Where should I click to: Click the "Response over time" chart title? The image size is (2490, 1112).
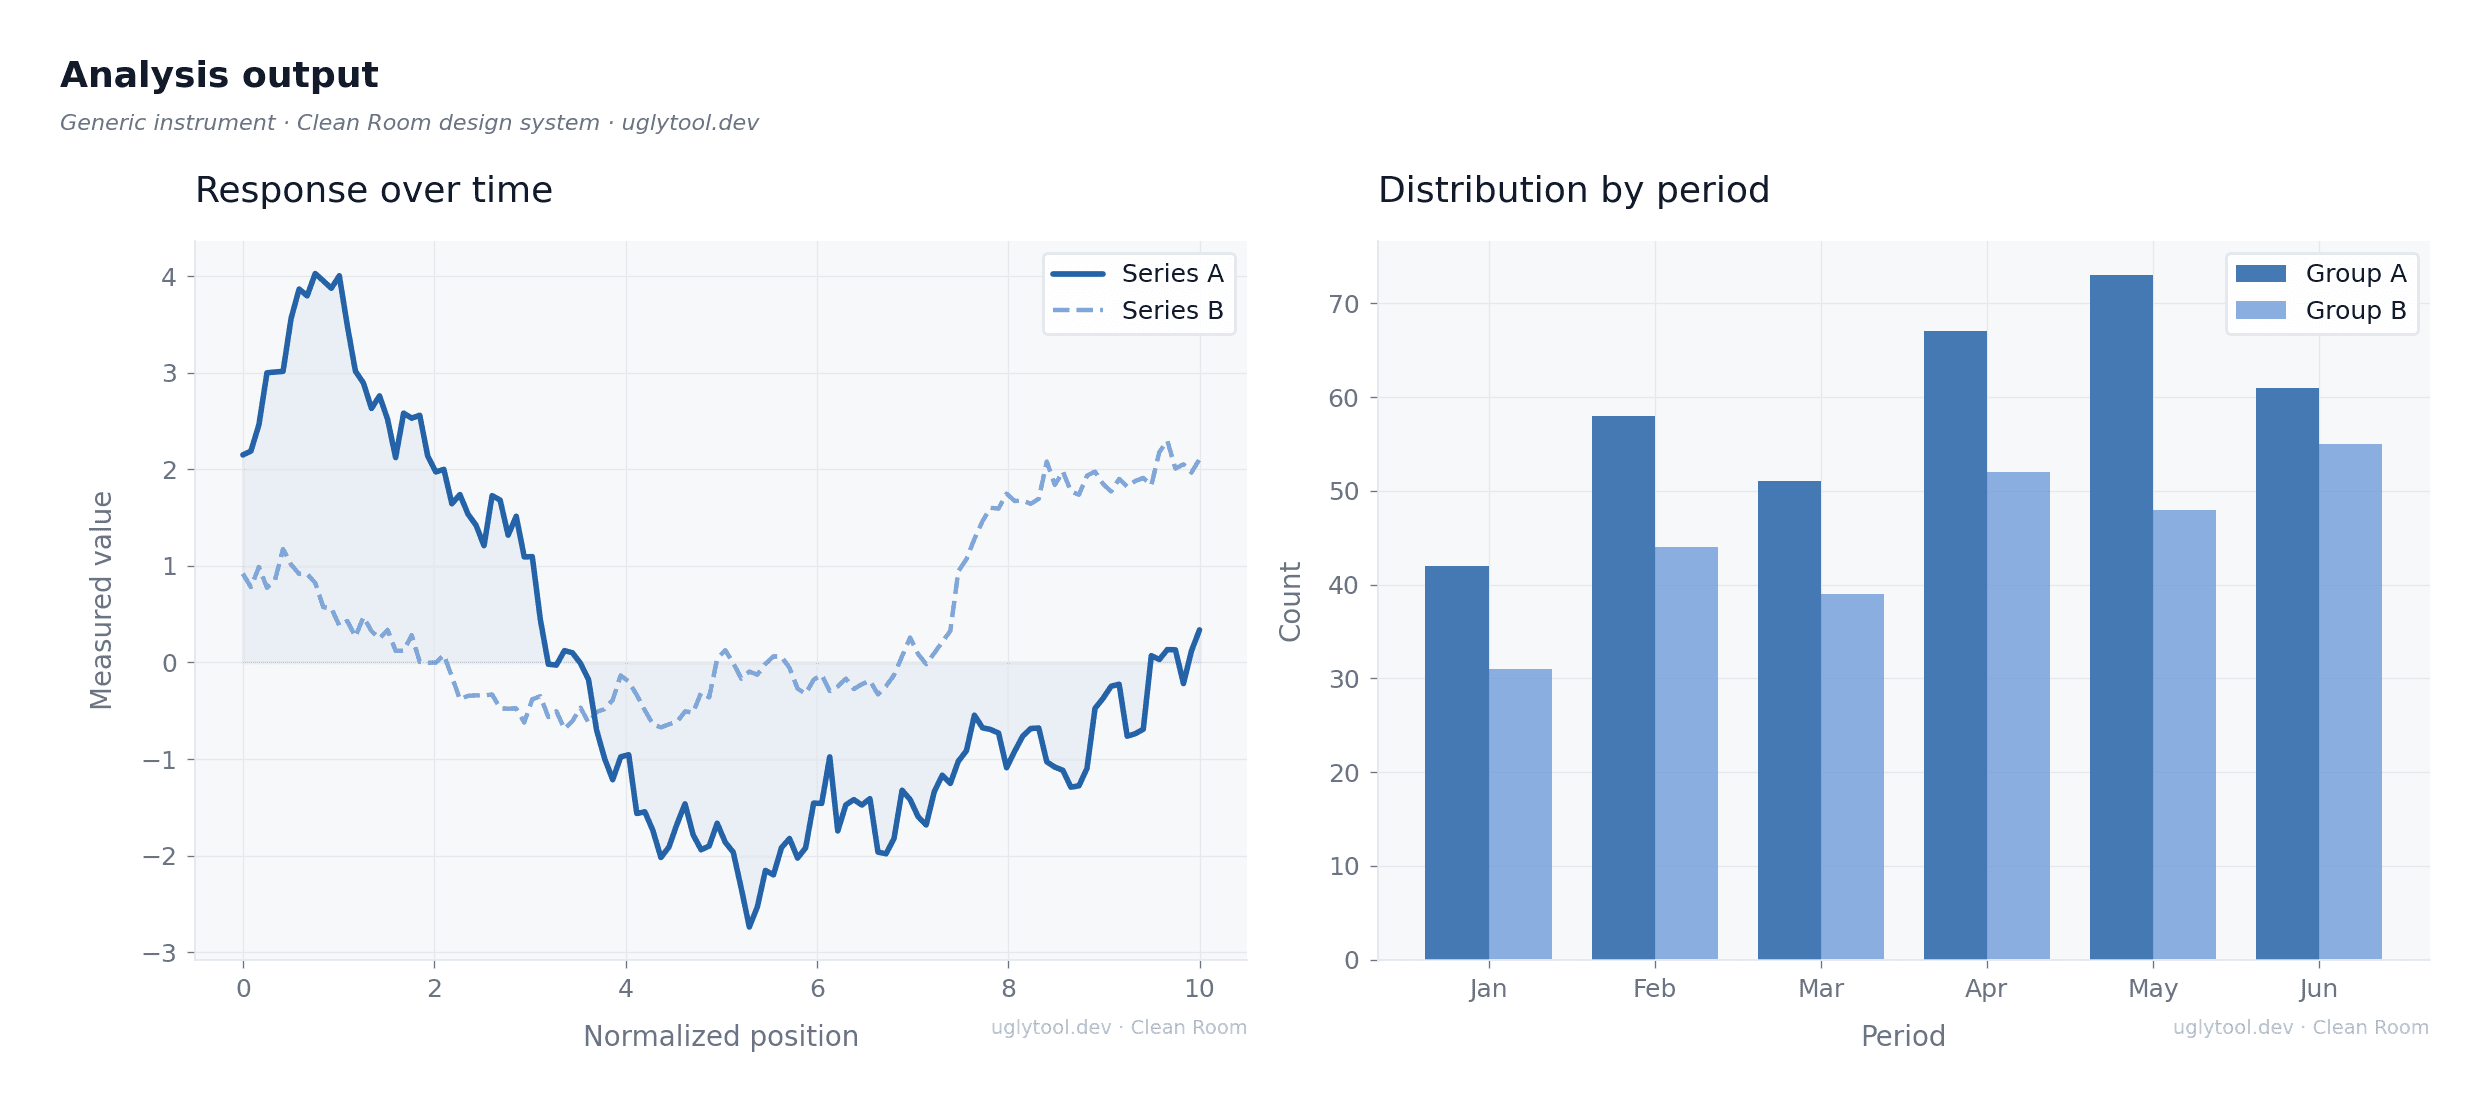point(374,190)
